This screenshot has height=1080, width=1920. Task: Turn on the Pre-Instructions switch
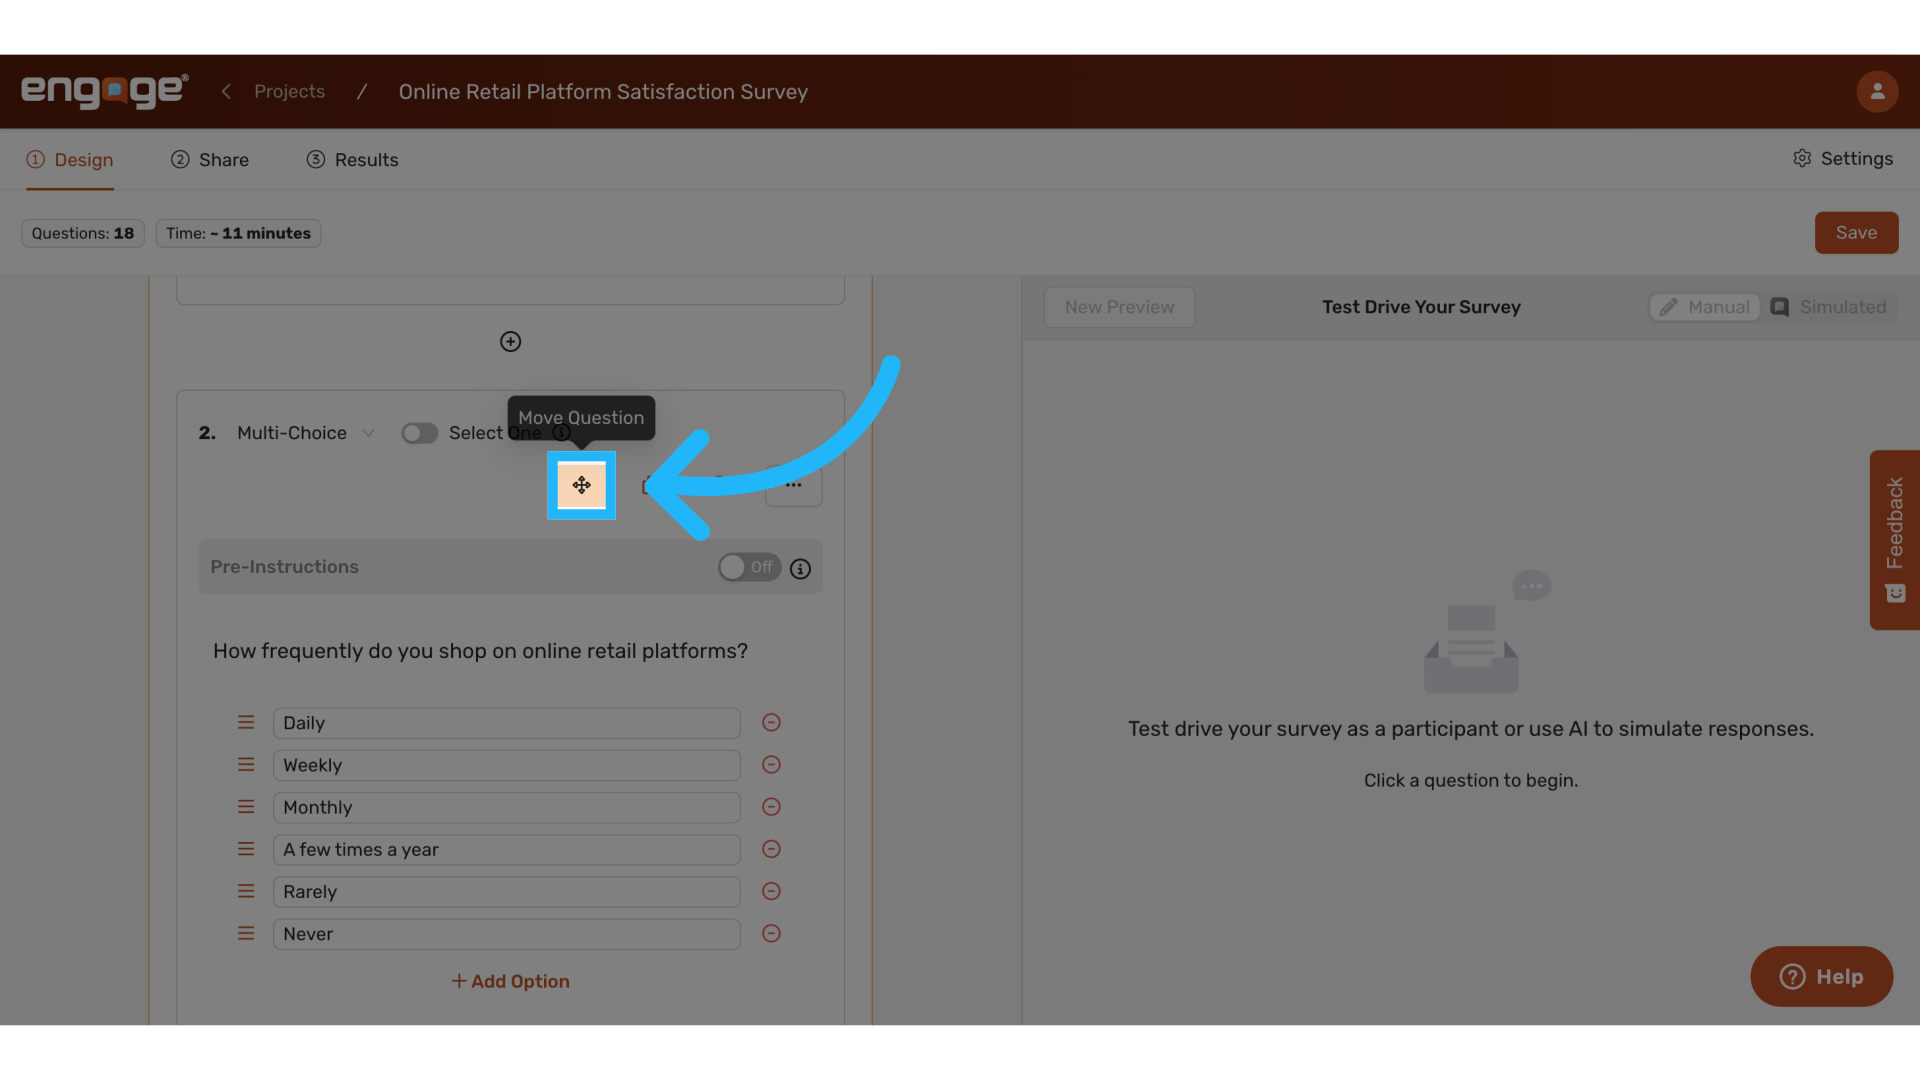(749, 568)
